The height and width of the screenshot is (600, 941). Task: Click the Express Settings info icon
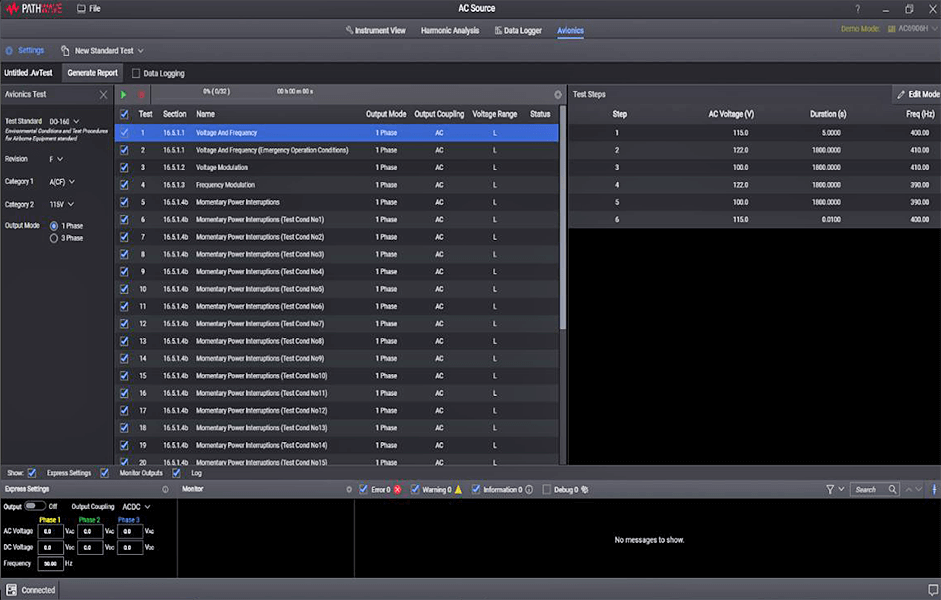click(x=166, y=490)
